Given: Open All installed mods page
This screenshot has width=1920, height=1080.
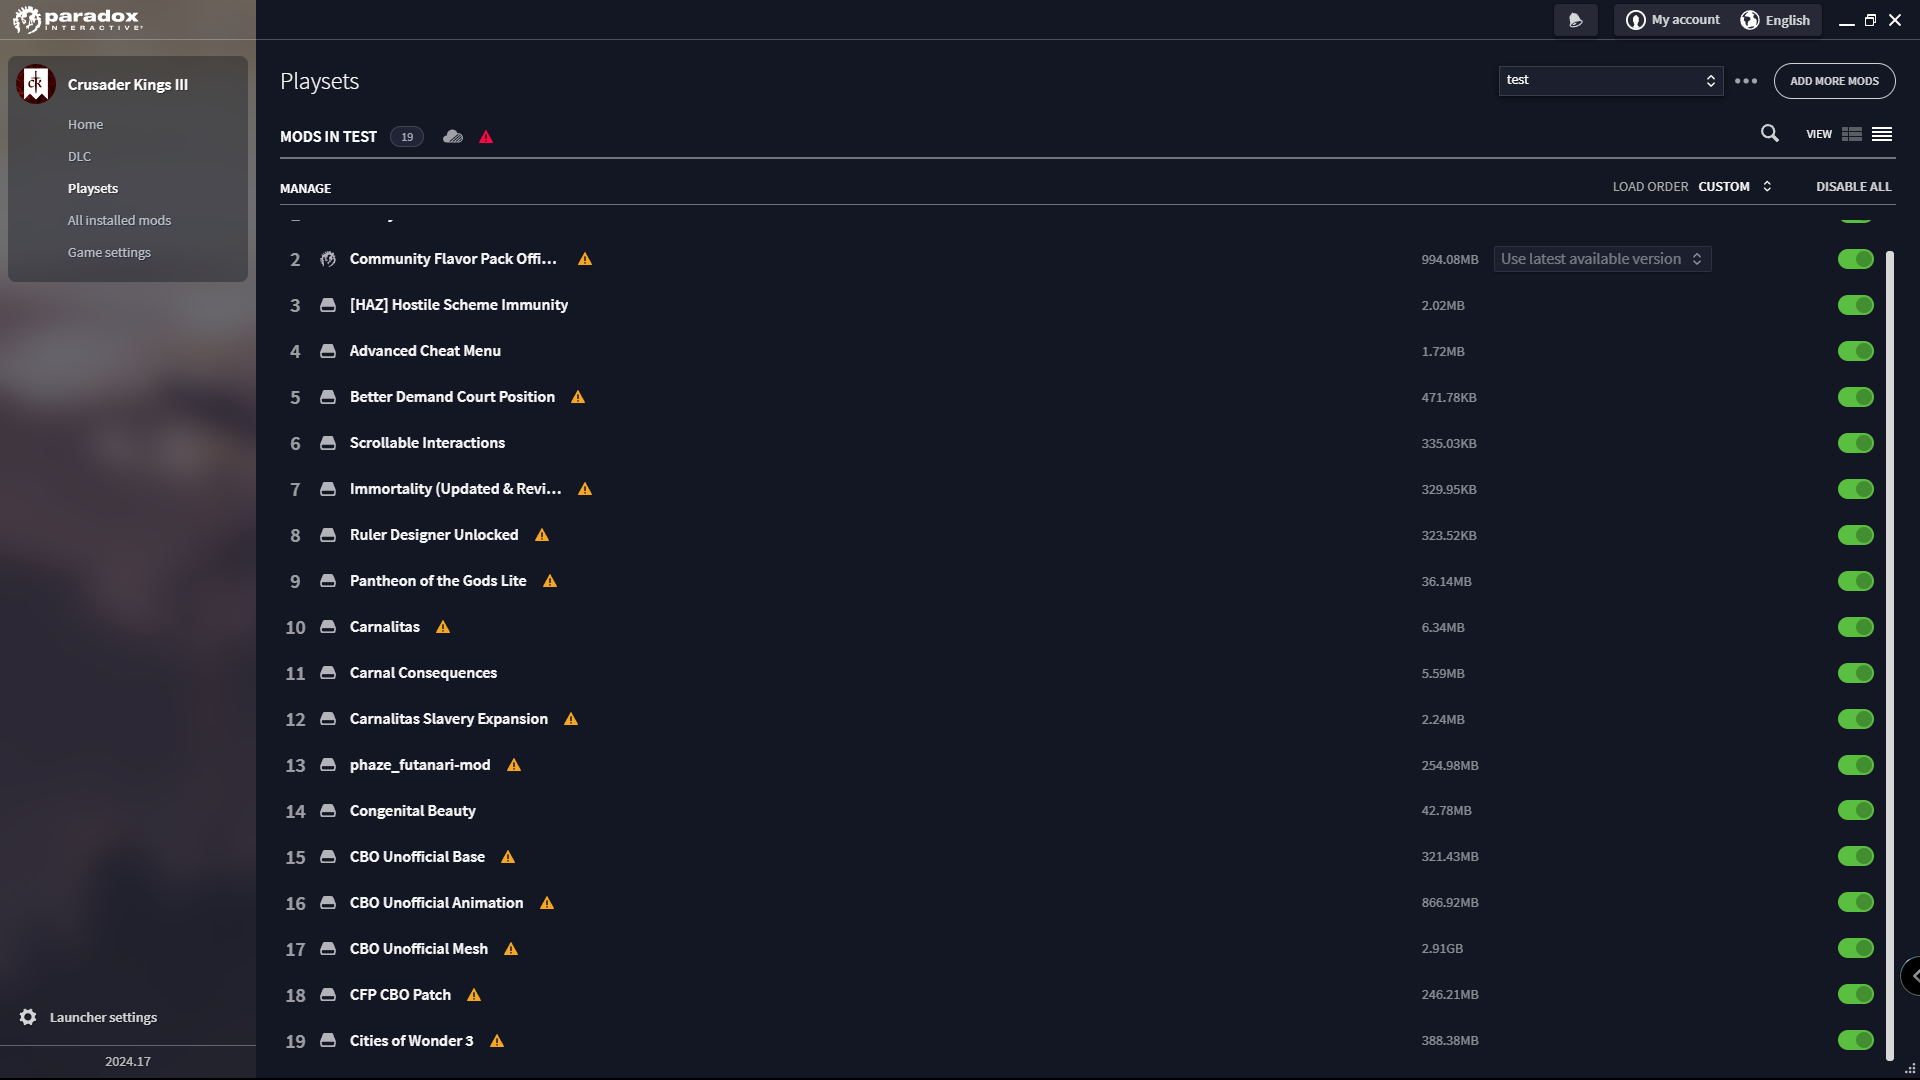Looking at the screenshot, I should (119, 221).
